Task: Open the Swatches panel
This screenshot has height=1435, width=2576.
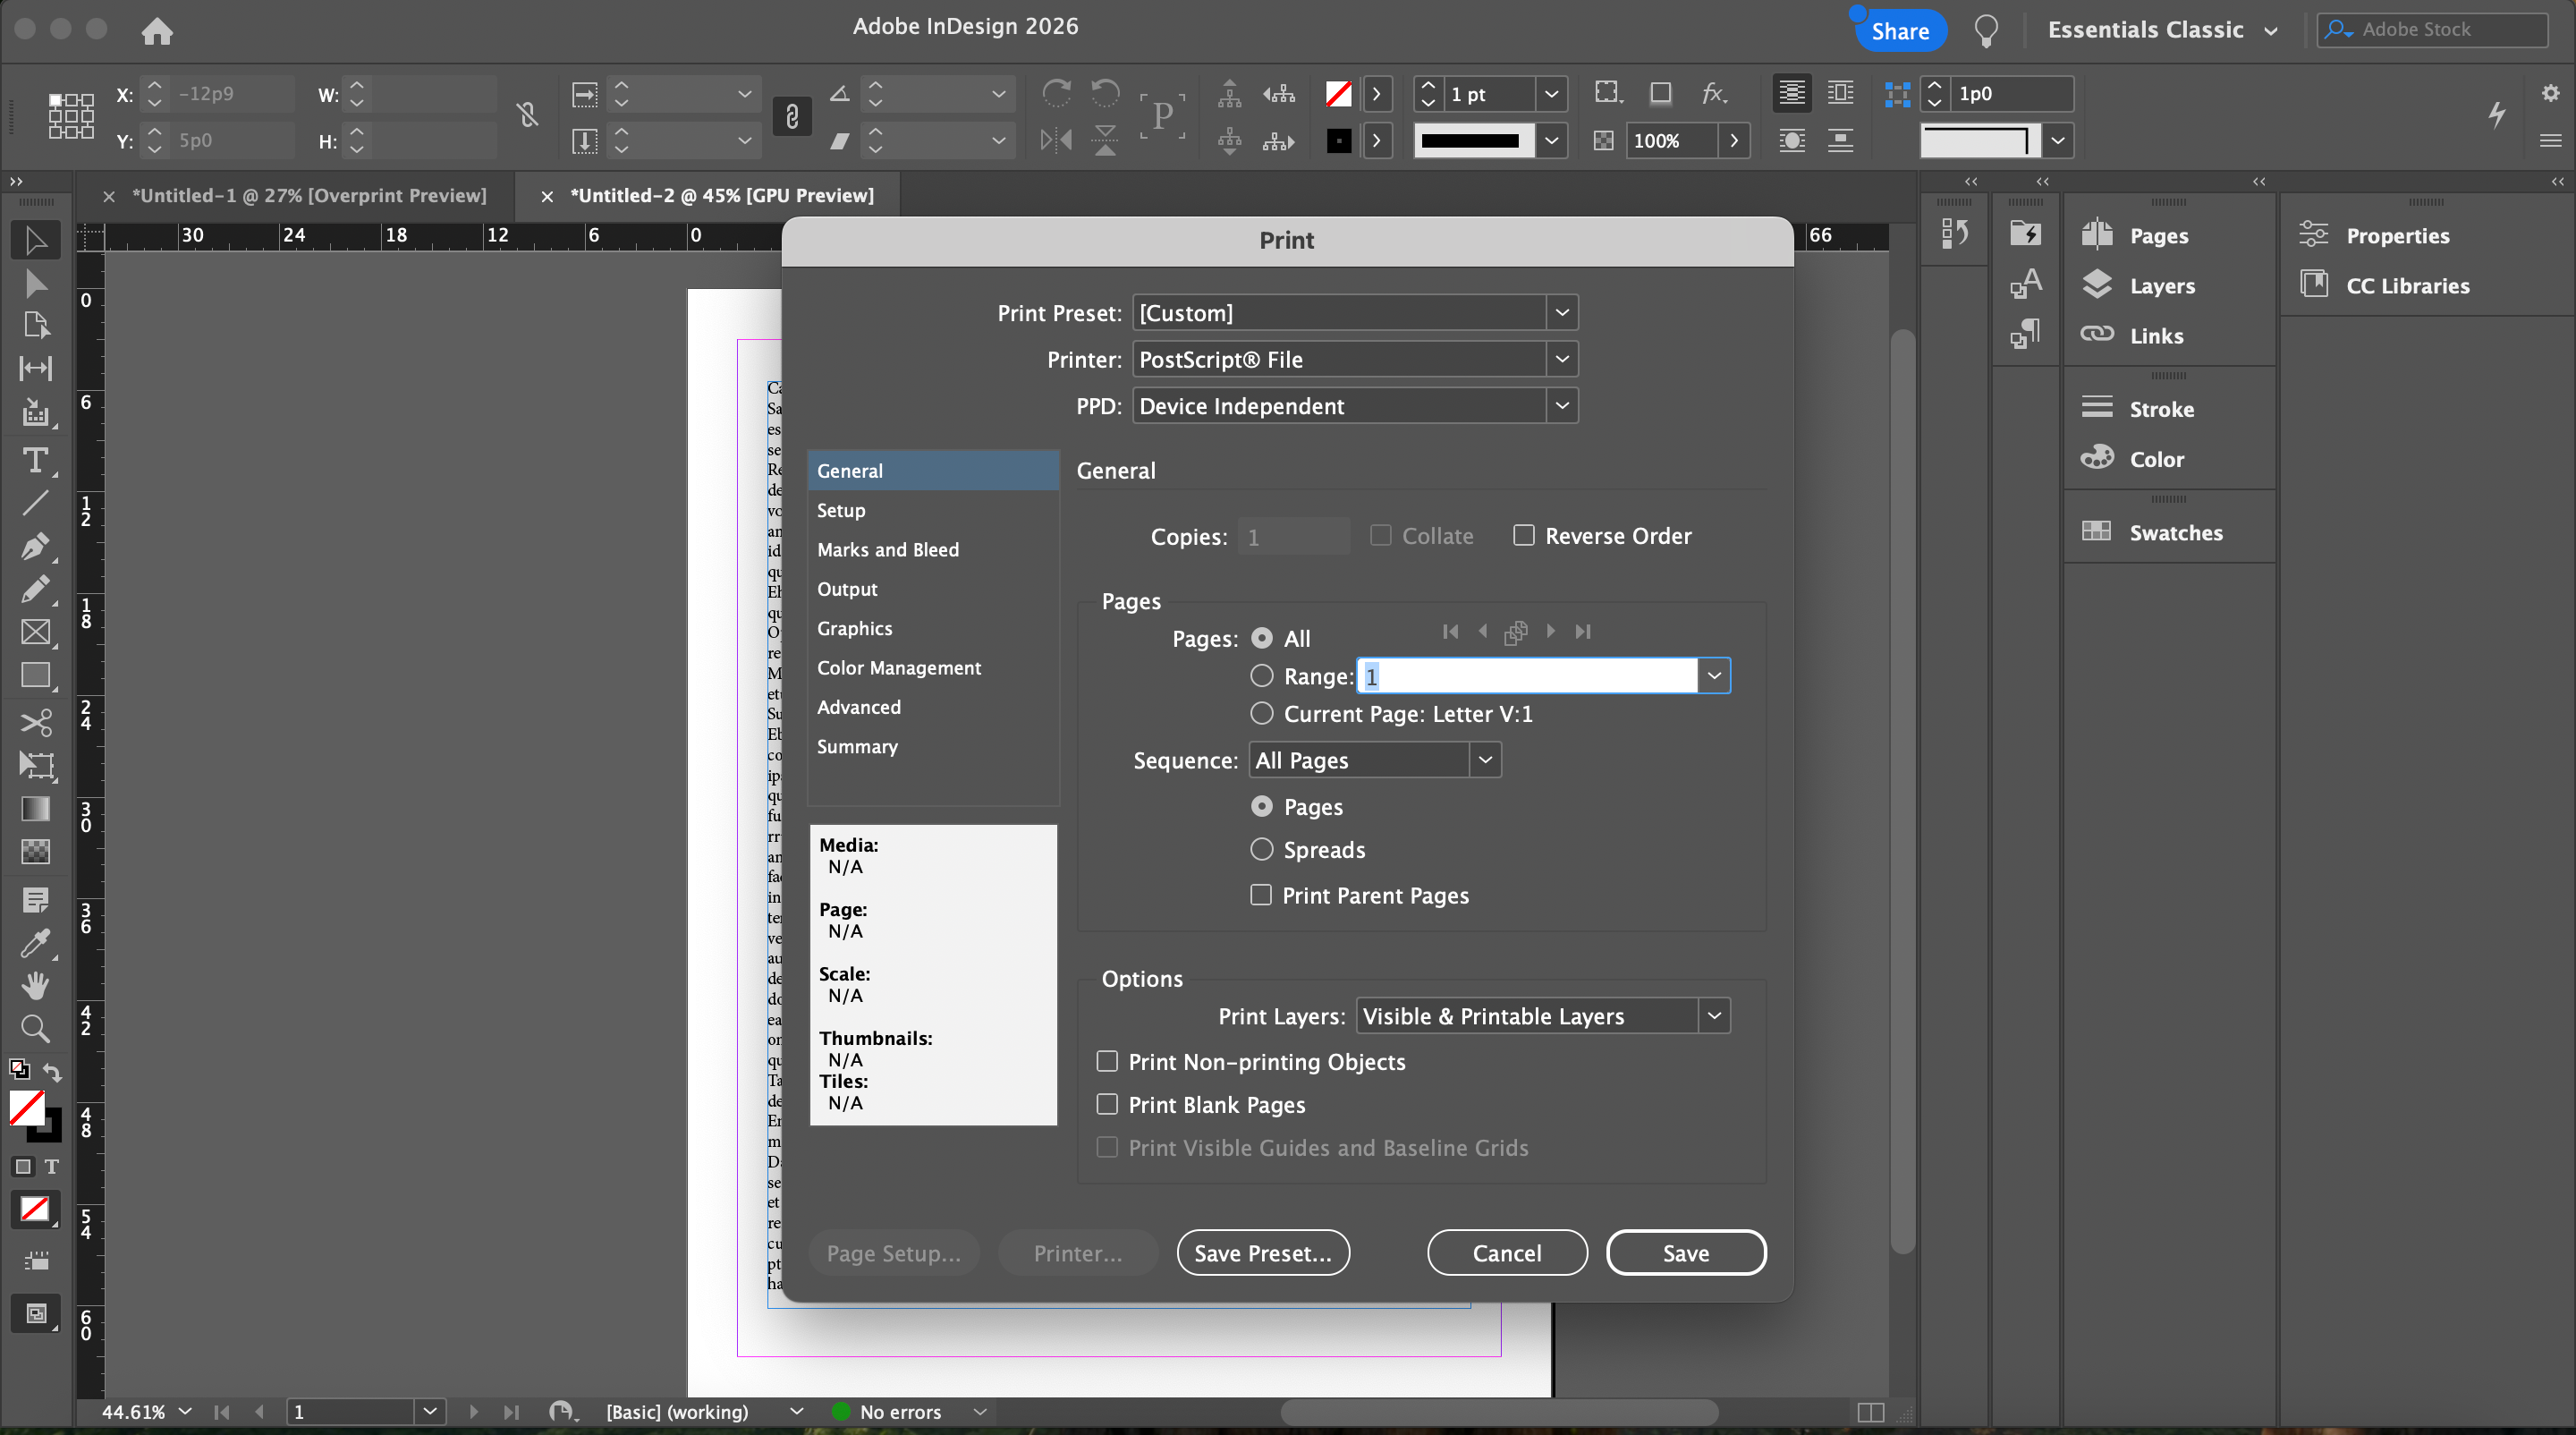Action: coord(2175,532)
